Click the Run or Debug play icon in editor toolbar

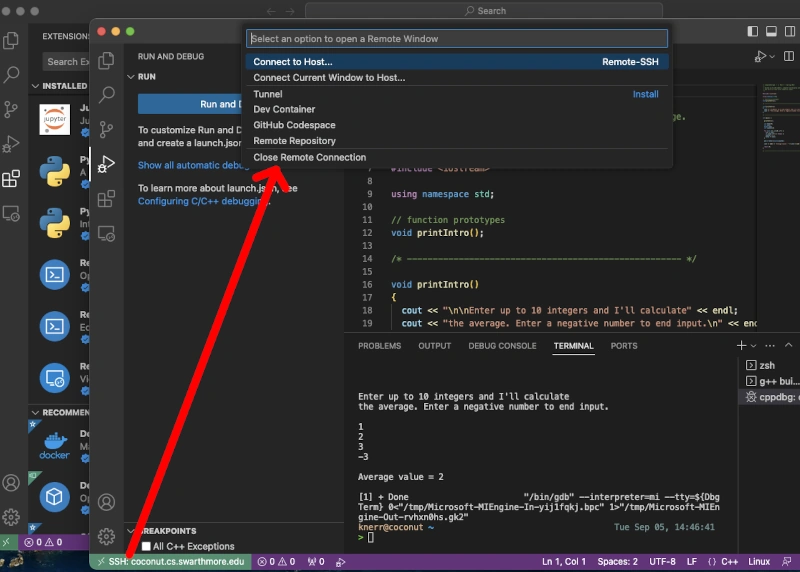pos(760,56)
